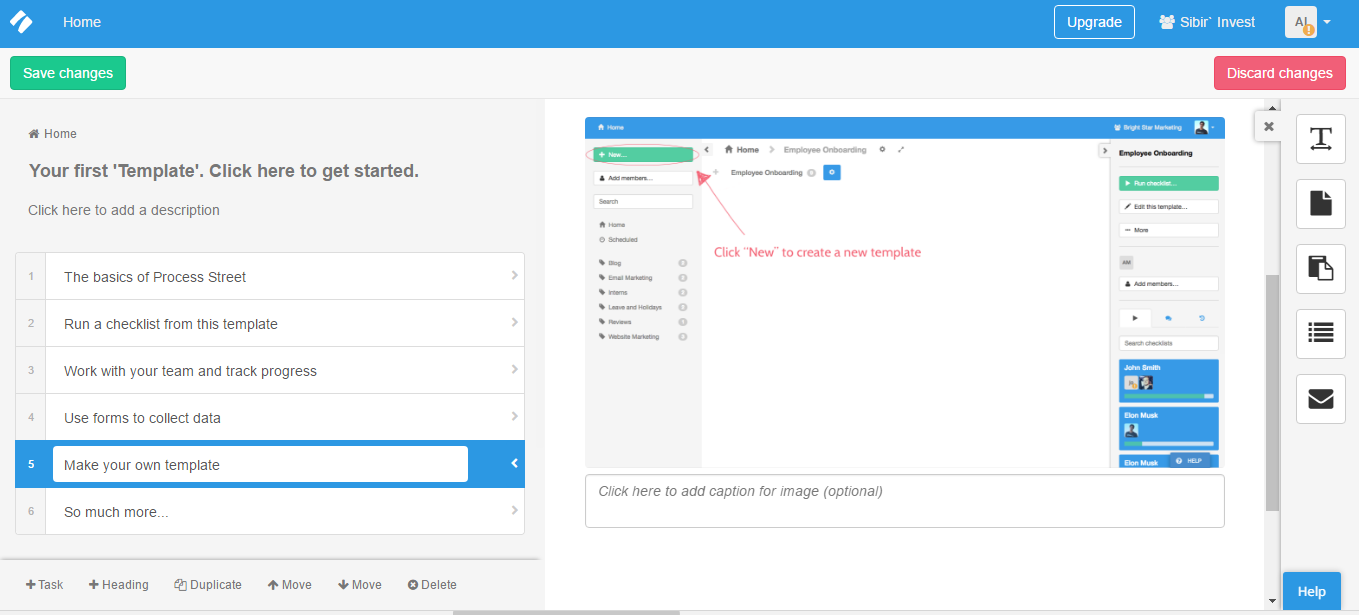Open the Process Street logo home icon
This screenshot has width=1359, height=615.
(21, 22)
